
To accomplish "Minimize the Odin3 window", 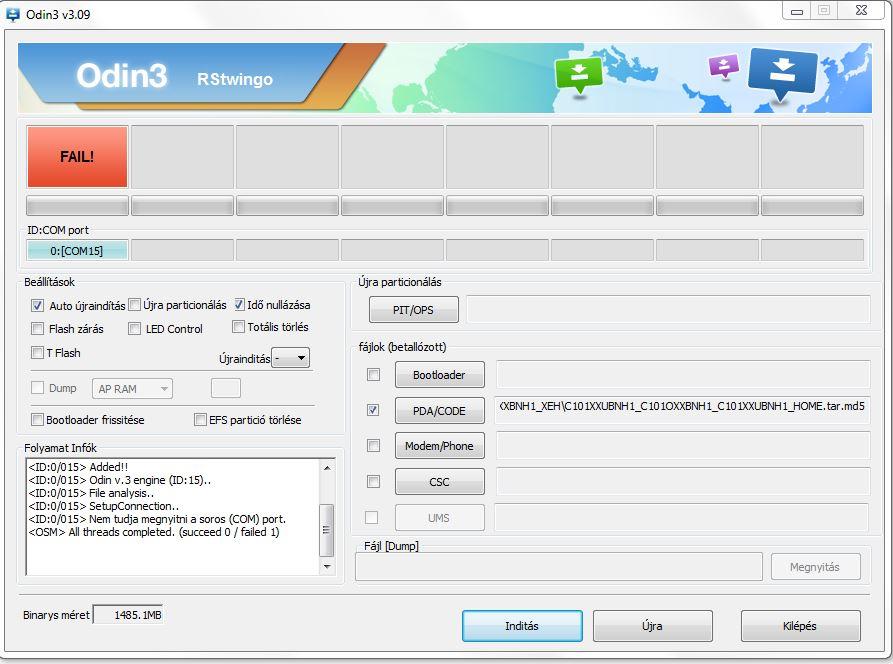I will point(797,11).
